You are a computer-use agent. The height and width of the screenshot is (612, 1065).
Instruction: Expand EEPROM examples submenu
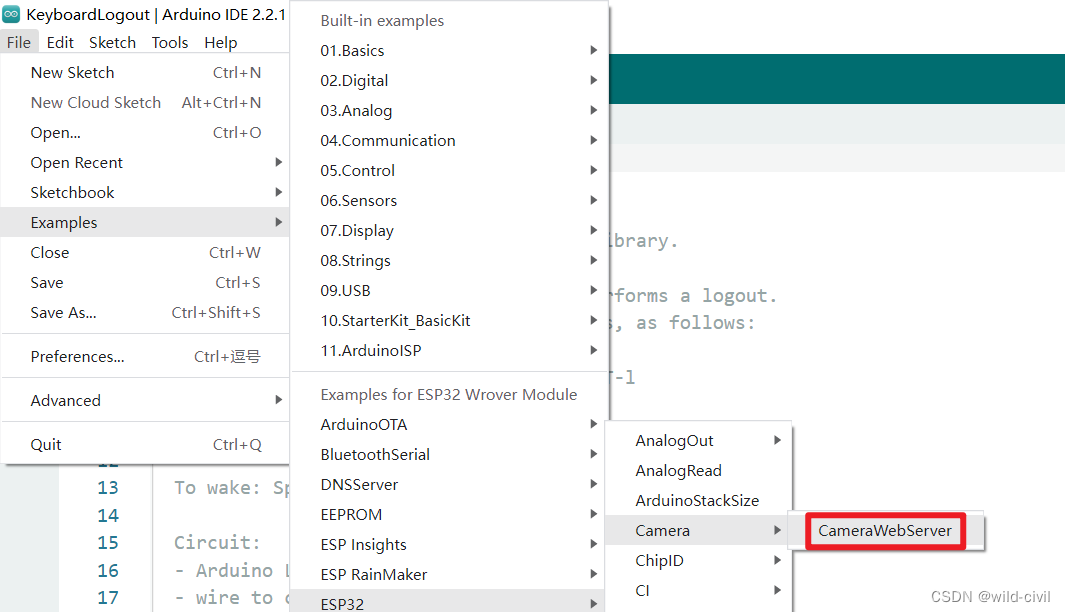pos(449,514)
